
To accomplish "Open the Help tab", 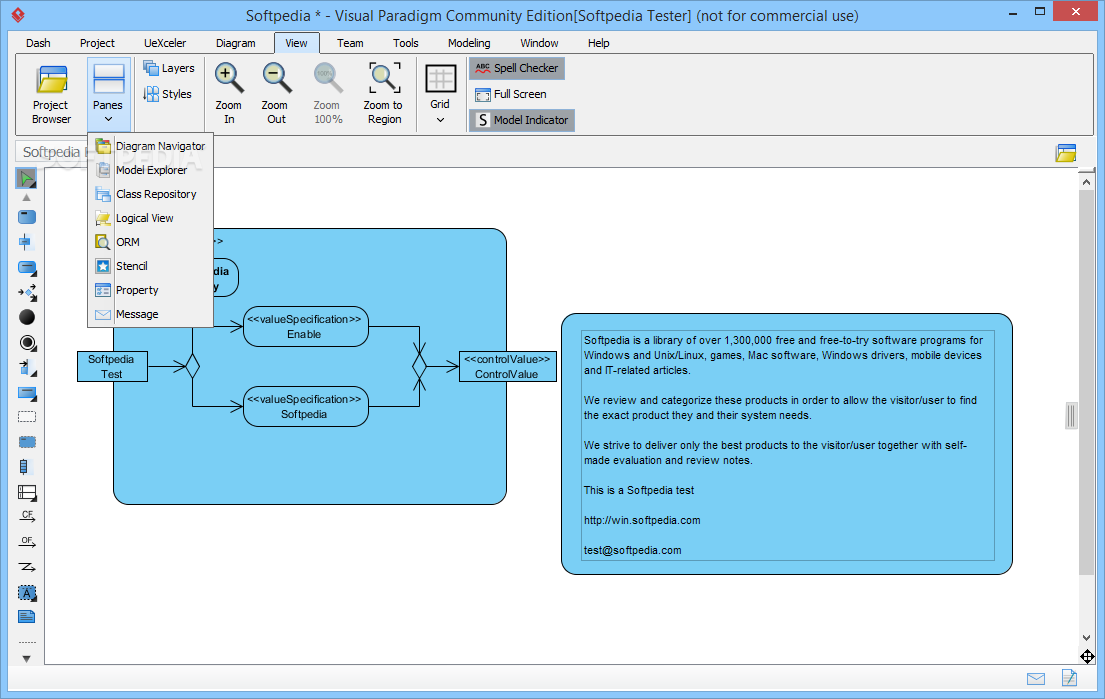I will tap(598, 43).
